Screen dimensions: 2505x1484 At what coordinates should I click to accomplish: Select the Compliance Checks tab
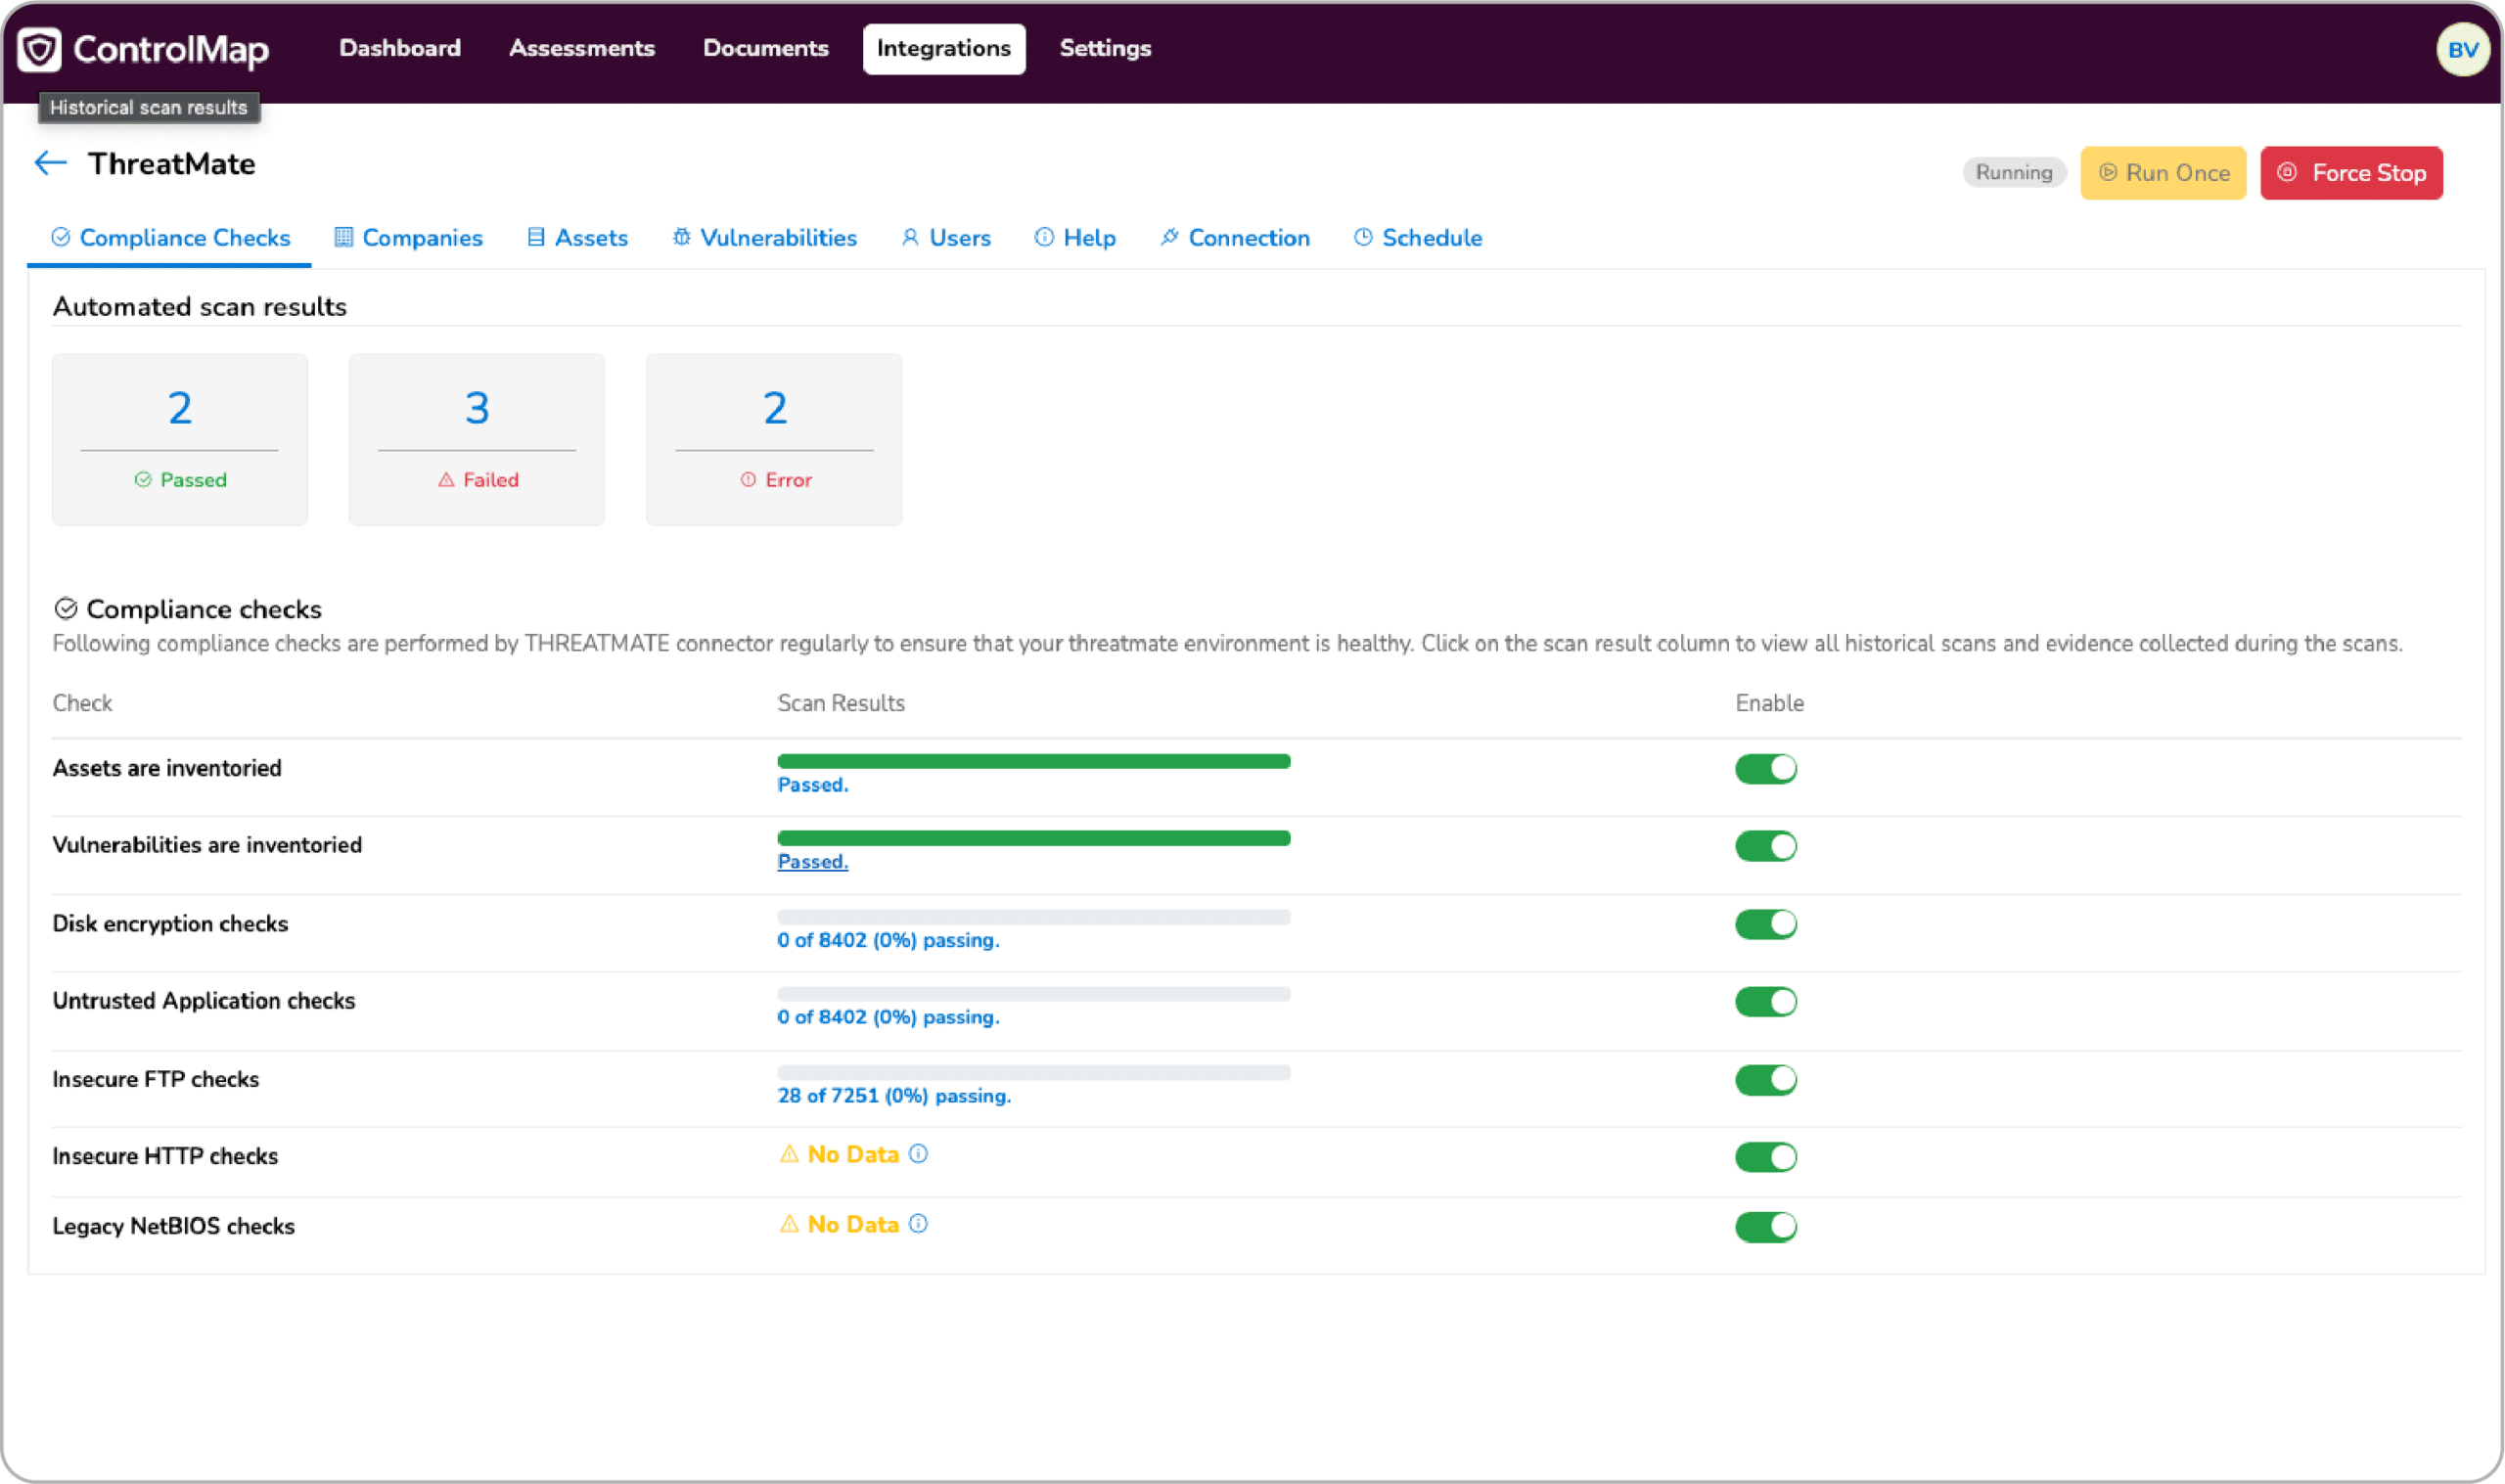170,238
